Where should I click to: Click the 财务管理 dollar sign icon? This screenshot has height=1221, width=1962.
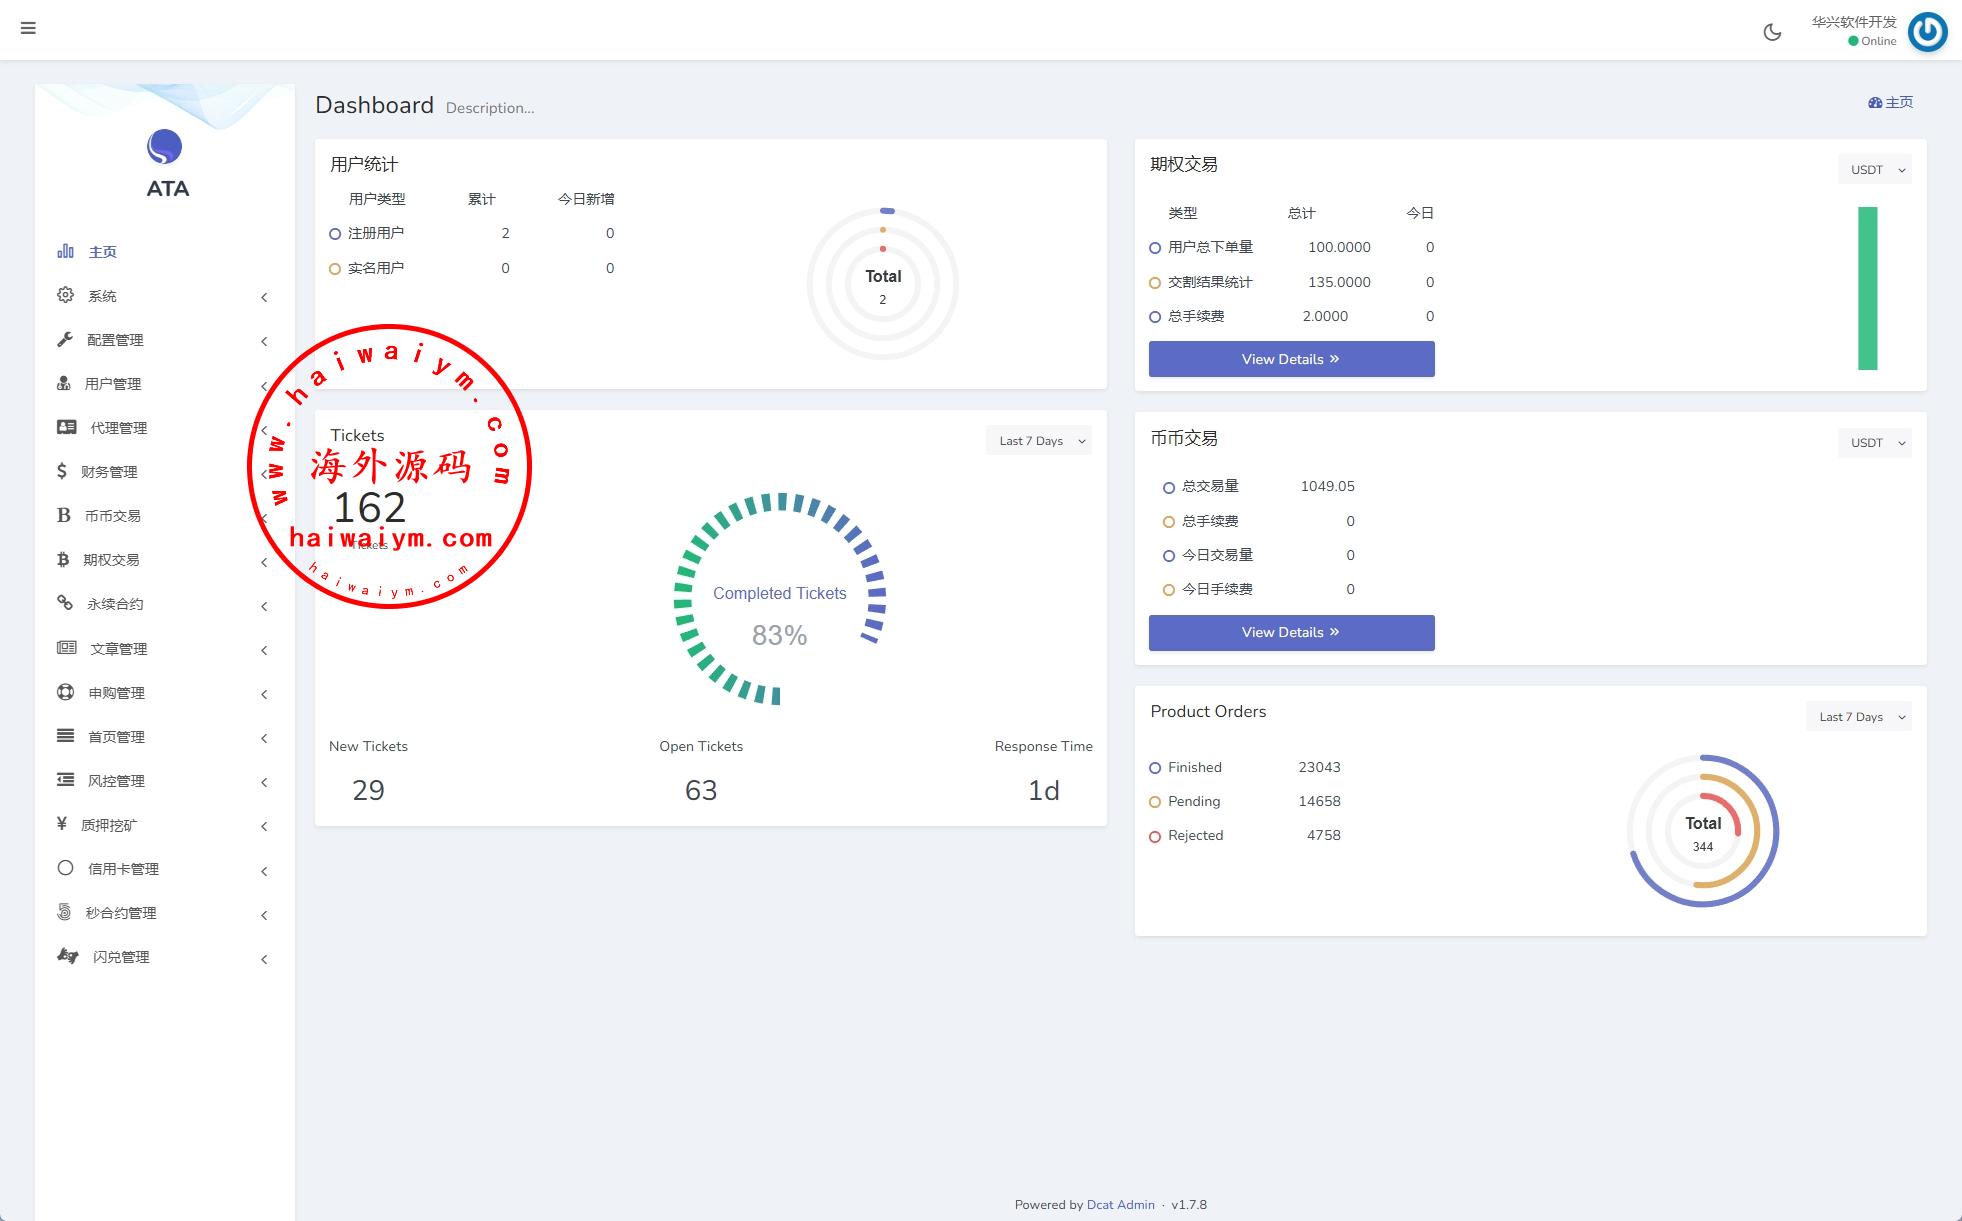click(x=62, y=471)
